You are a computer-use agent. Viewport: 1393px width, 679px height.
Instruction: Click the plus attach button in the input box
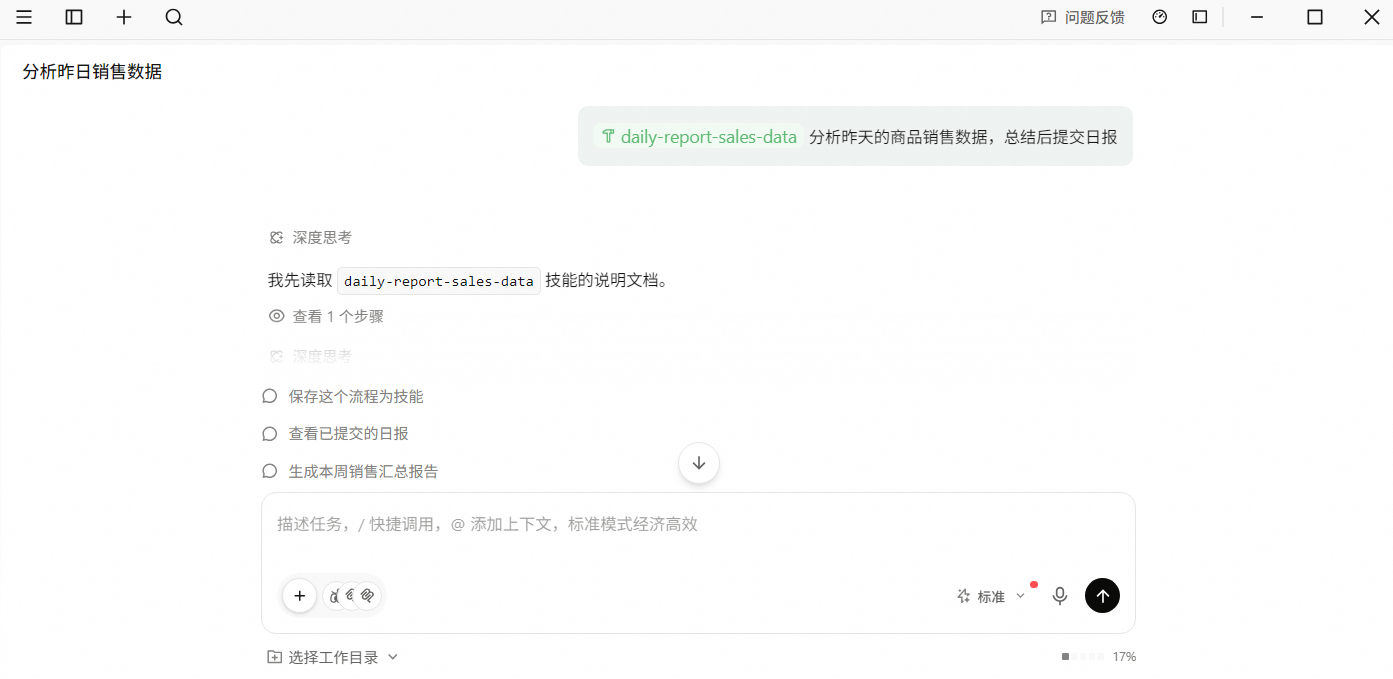[x=299, y=596]
